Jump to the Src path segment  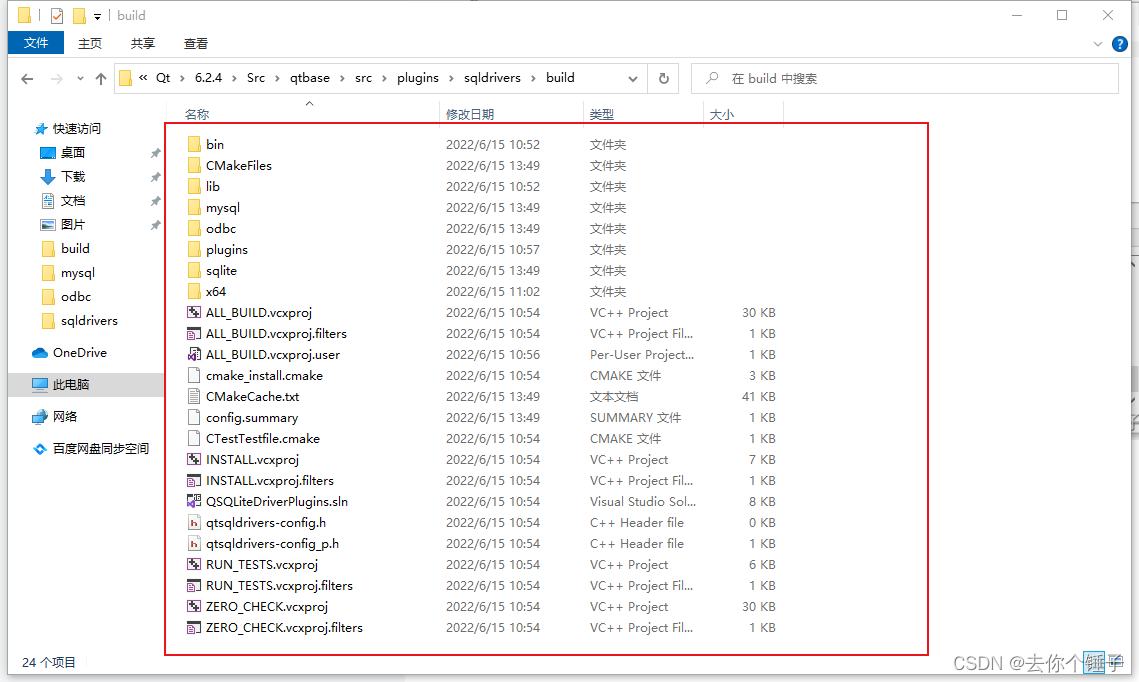256,78
